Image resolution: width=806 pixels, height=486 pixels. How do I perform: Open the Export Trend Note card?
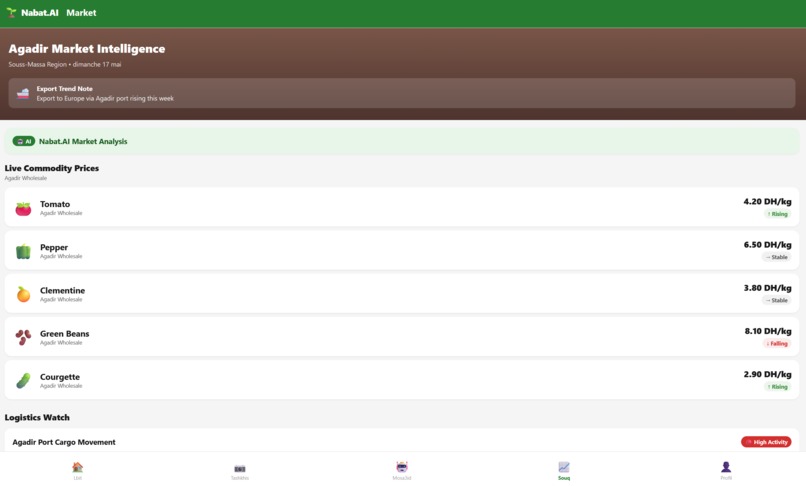(x=401, y=93)
